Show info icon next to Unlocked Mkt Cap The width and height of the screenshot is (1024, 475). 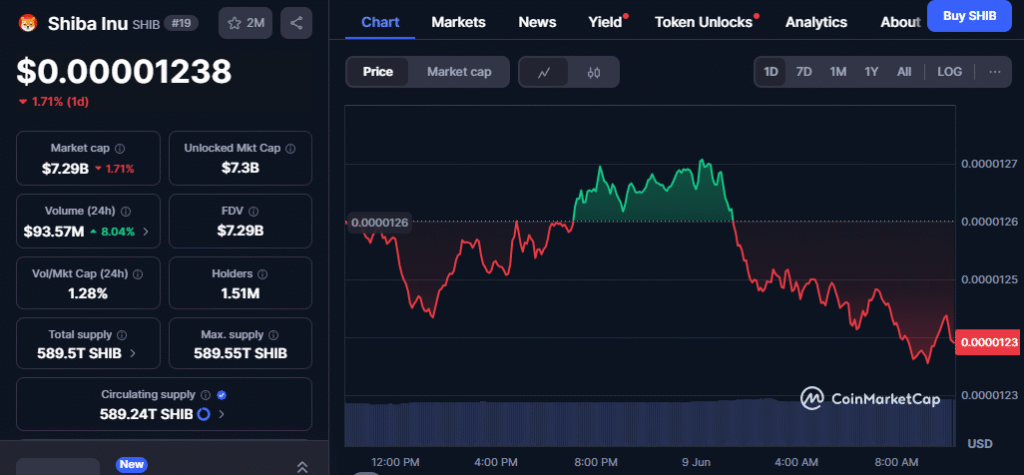291,148
